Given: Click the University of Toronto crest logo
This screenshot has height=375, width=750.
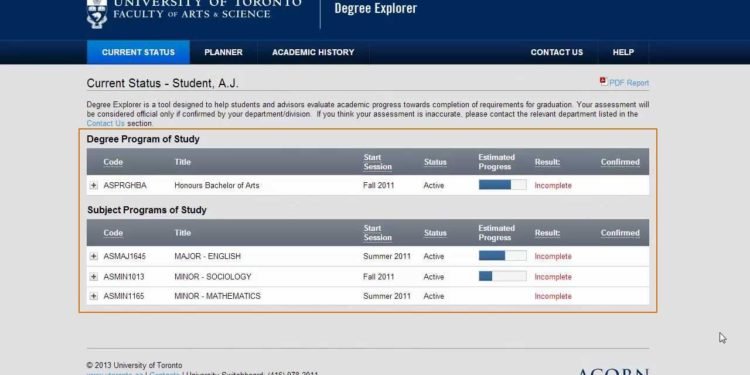Looking at the screenshot, I should coord(97,14).
